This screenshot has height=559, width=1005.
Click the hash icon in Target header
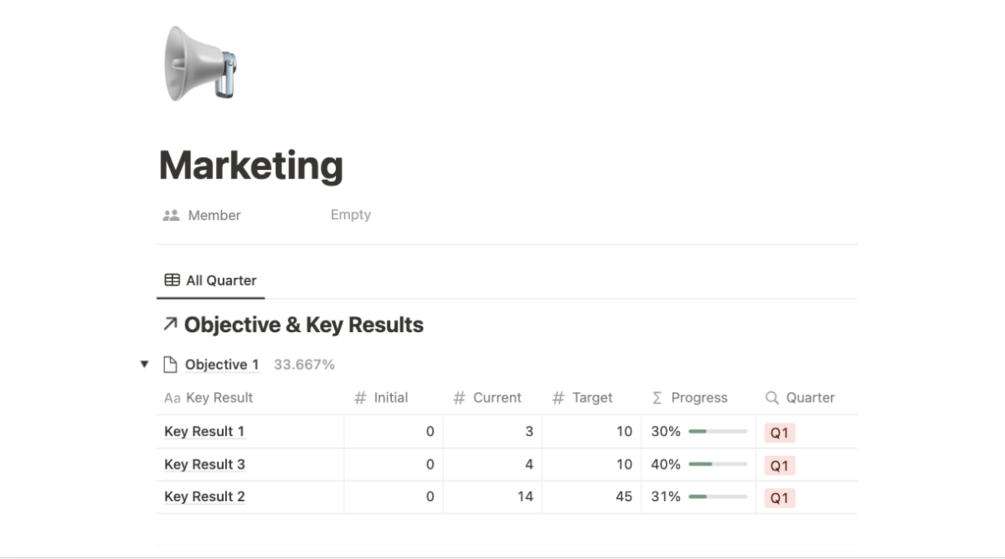(x=558, y=398)
